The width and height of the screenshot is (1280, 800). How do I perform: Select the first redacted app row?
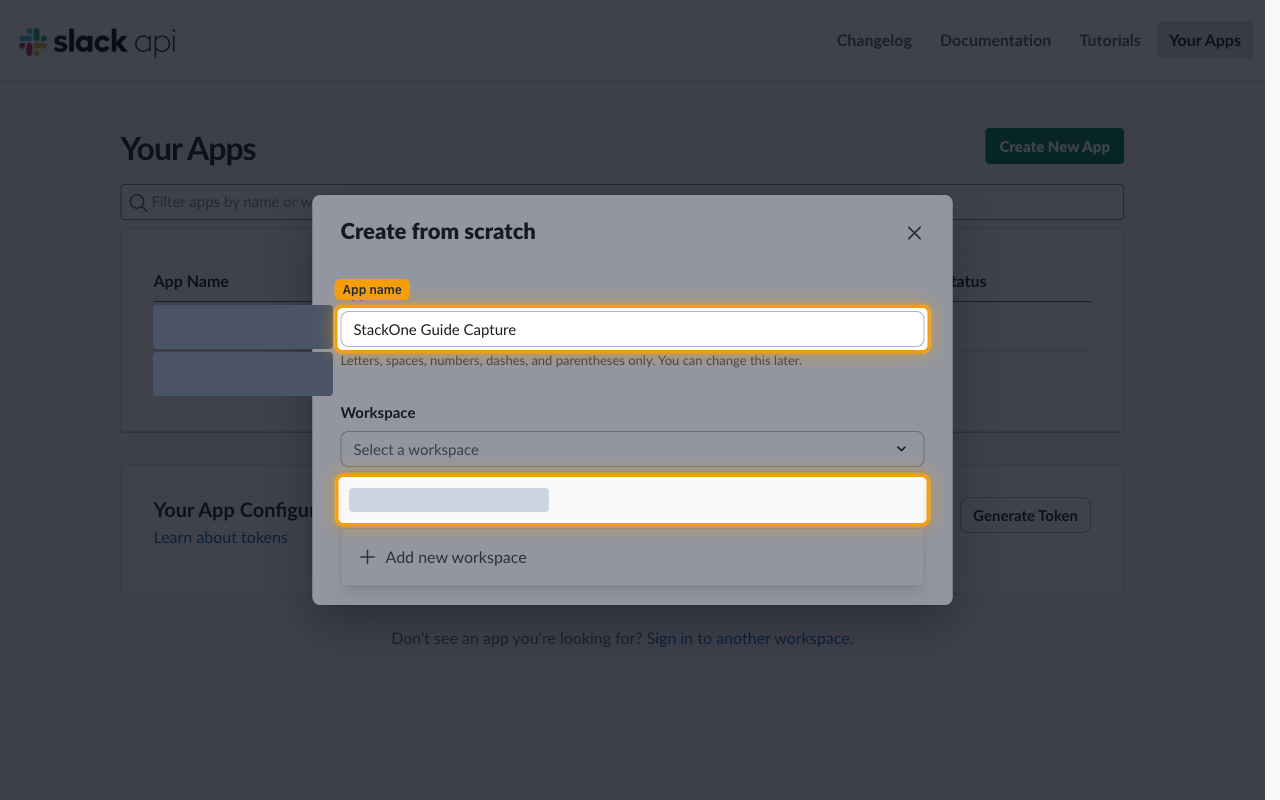click(x=243, y=327)
